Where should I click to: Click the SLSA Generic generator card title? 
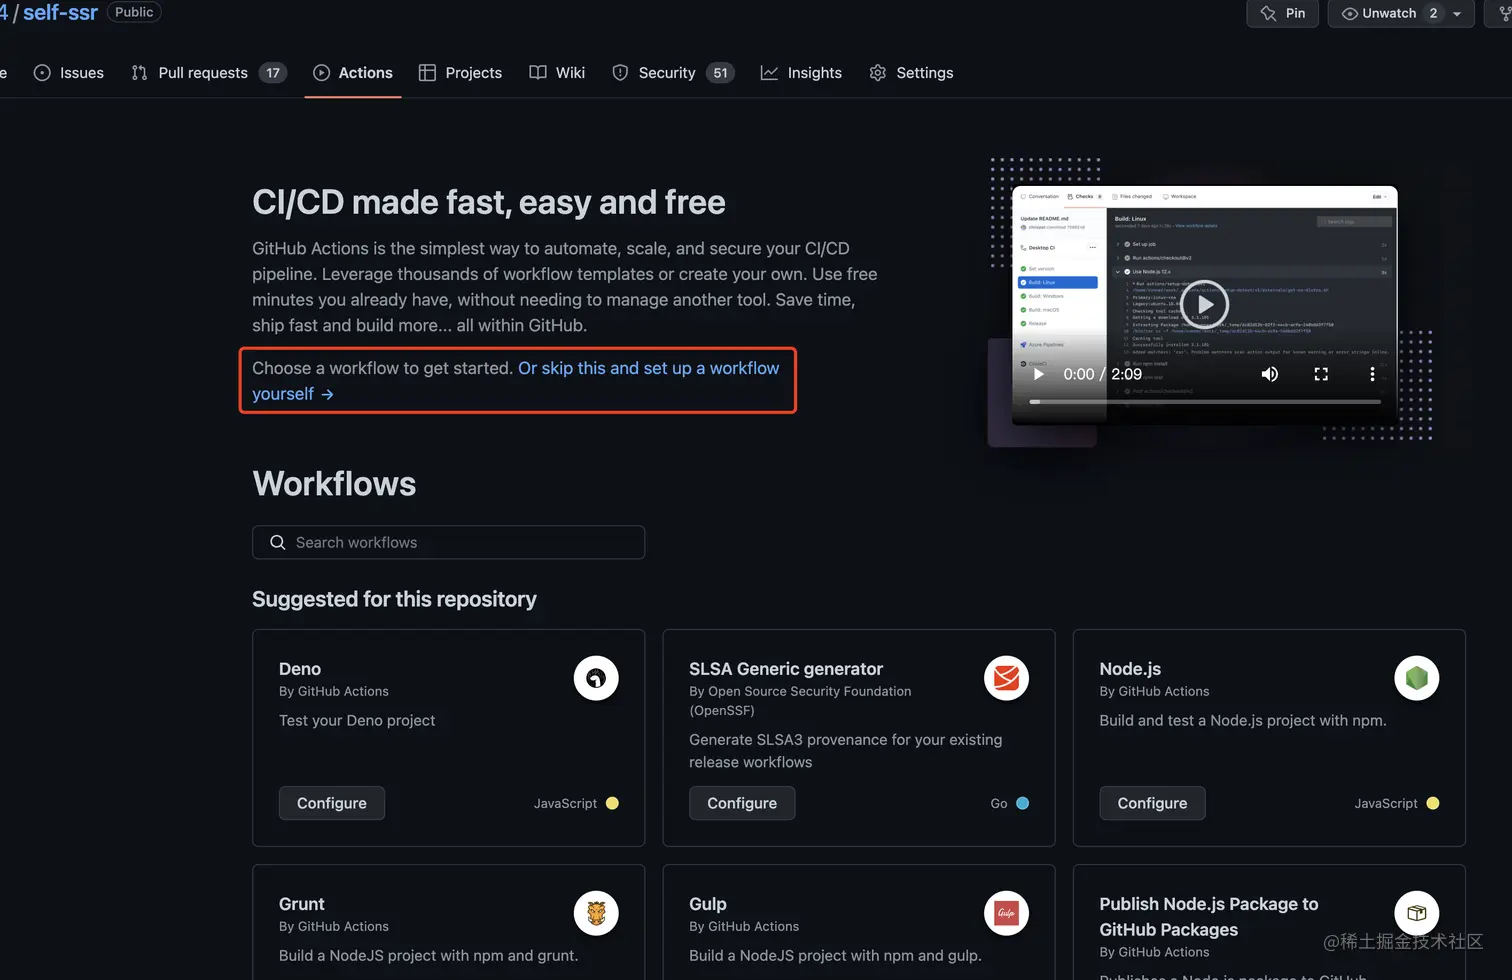[x=786, y=669]
